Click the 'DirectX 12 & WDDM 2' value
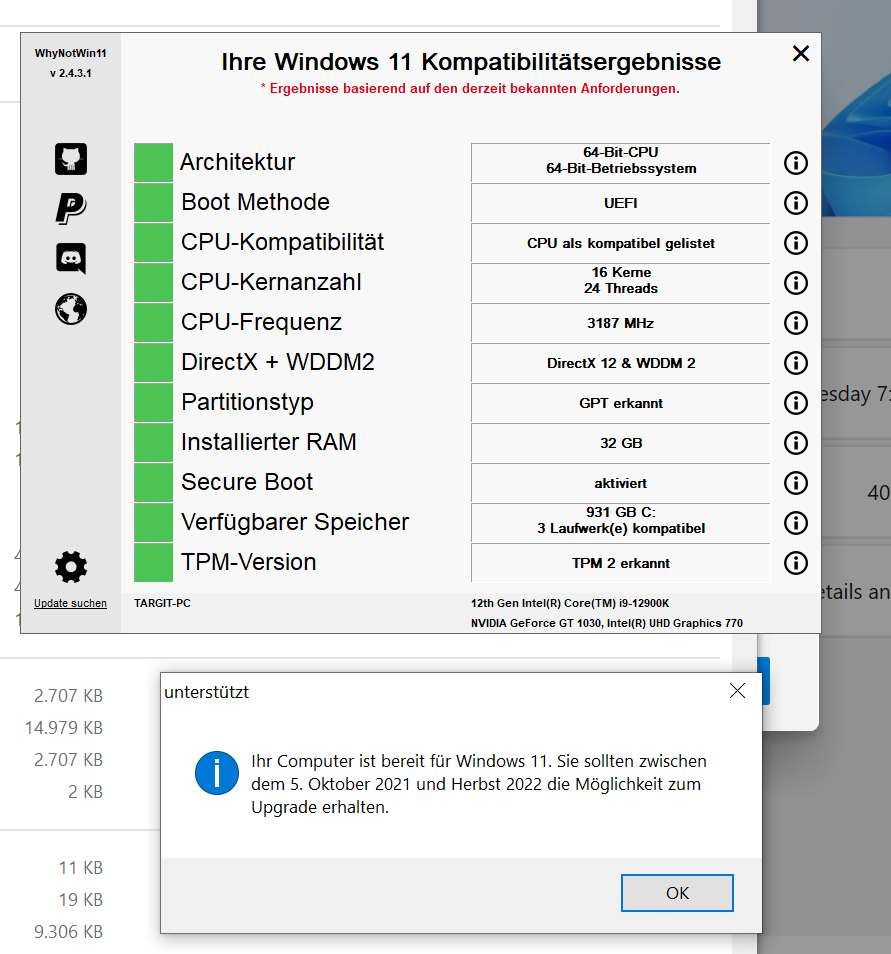The height and width of the screenshot is (954, 891). [x=621, y=363]
